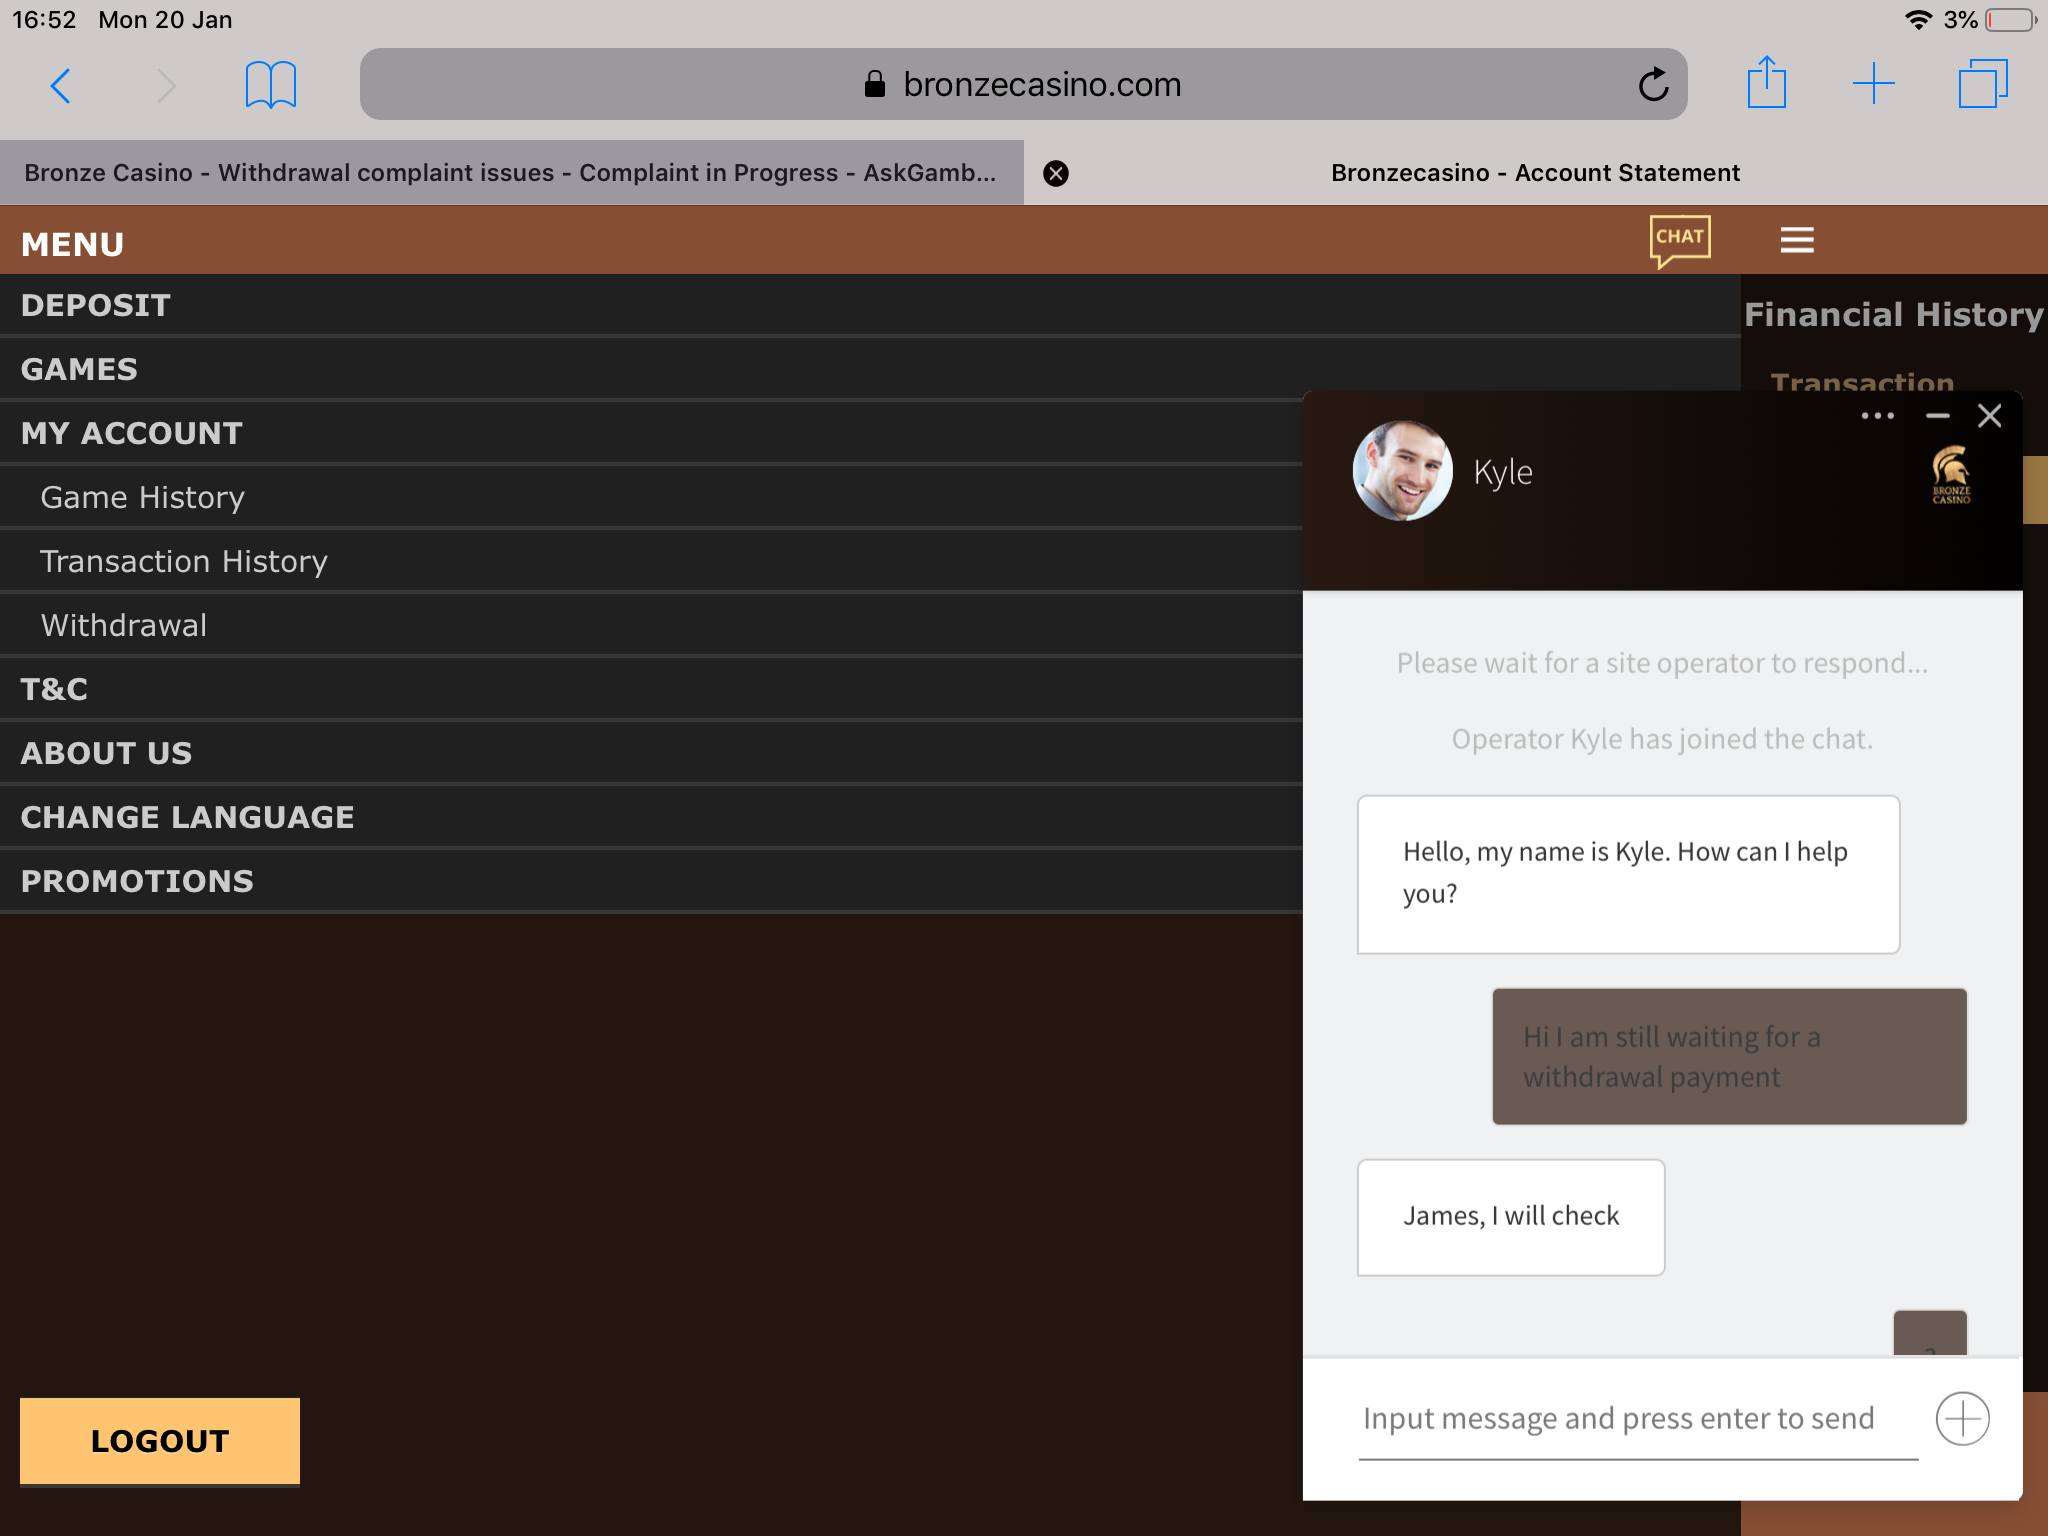Image resolution: width=2048 pixels, height=1536 pixels.
Task: Open the DEPOSIT menu item
Action: 870,305
